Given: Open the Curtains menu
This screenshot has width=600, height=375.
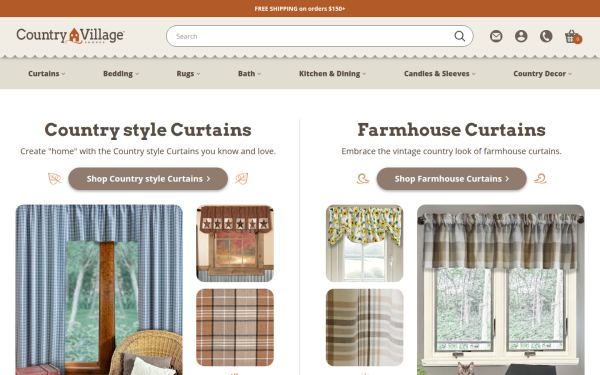Looking at the screenshot, I should click(x=47, y=73).
